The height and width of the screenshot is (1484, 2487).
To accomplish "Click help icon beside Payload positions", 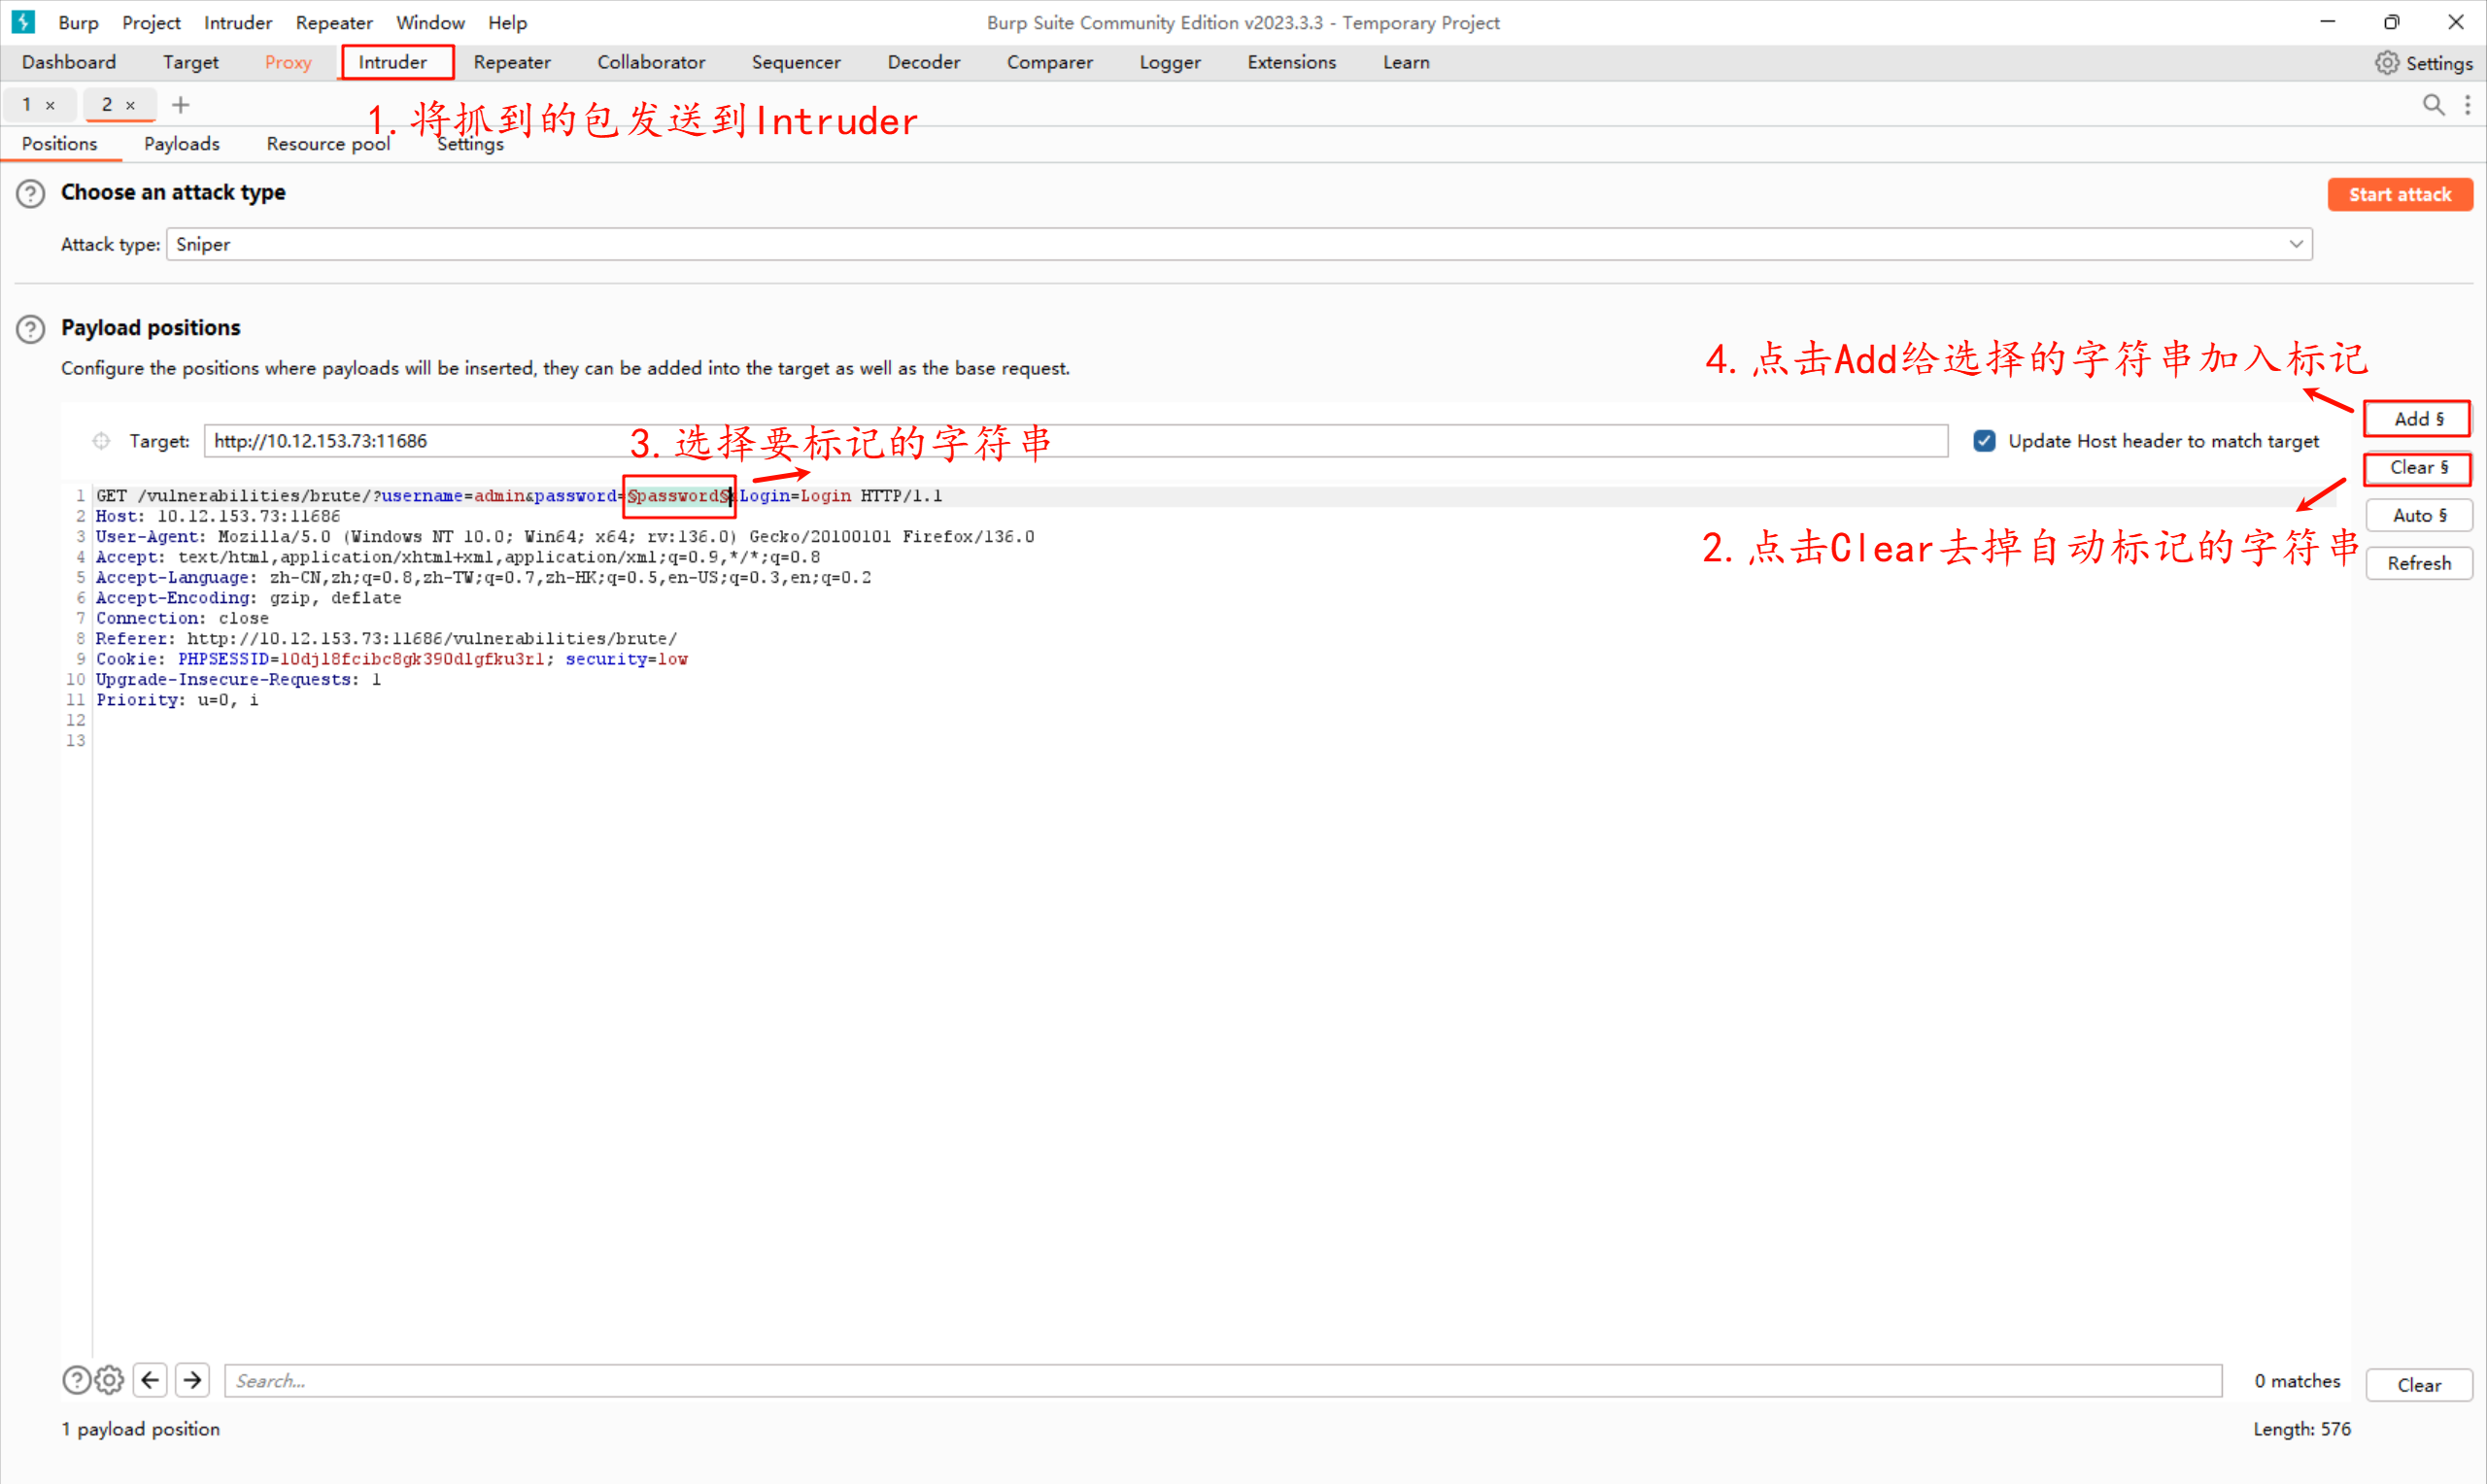I will (x=31, y=329).
